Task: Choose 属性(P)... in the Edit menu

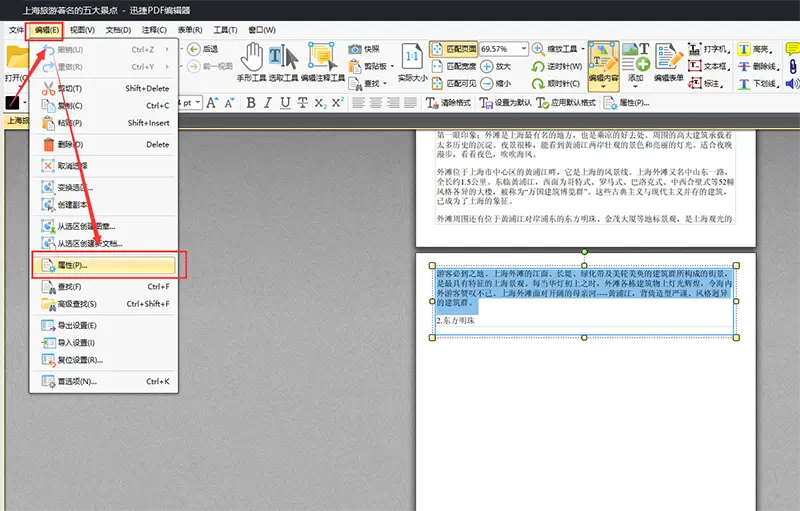Action: pyautogui.click(x=104, y=265)
